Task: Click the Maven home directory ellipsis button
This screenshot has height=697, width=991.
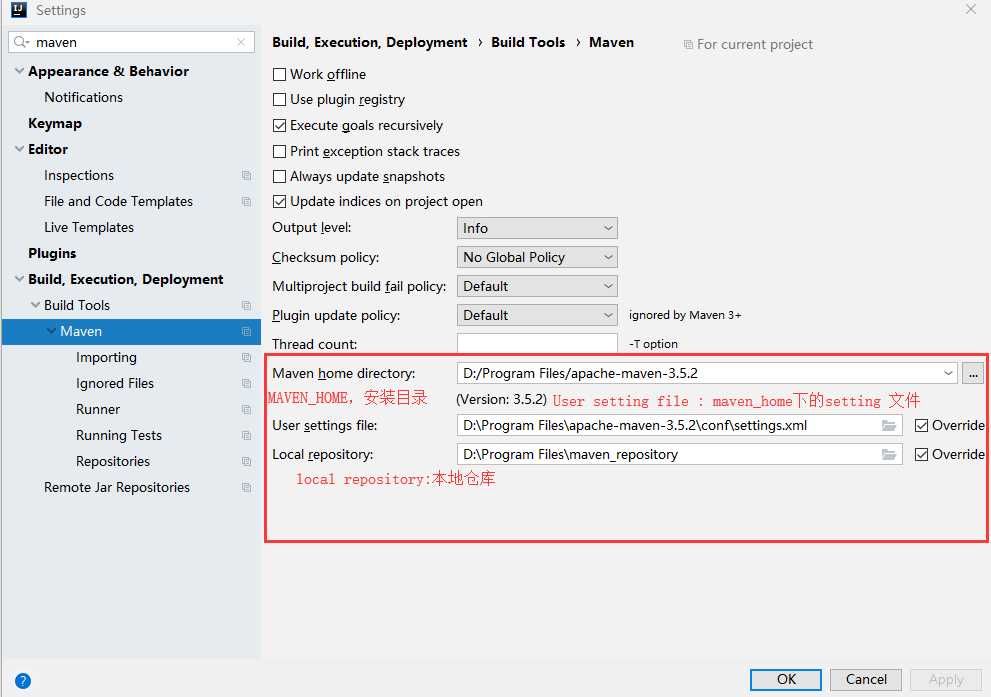Action: 973,374
